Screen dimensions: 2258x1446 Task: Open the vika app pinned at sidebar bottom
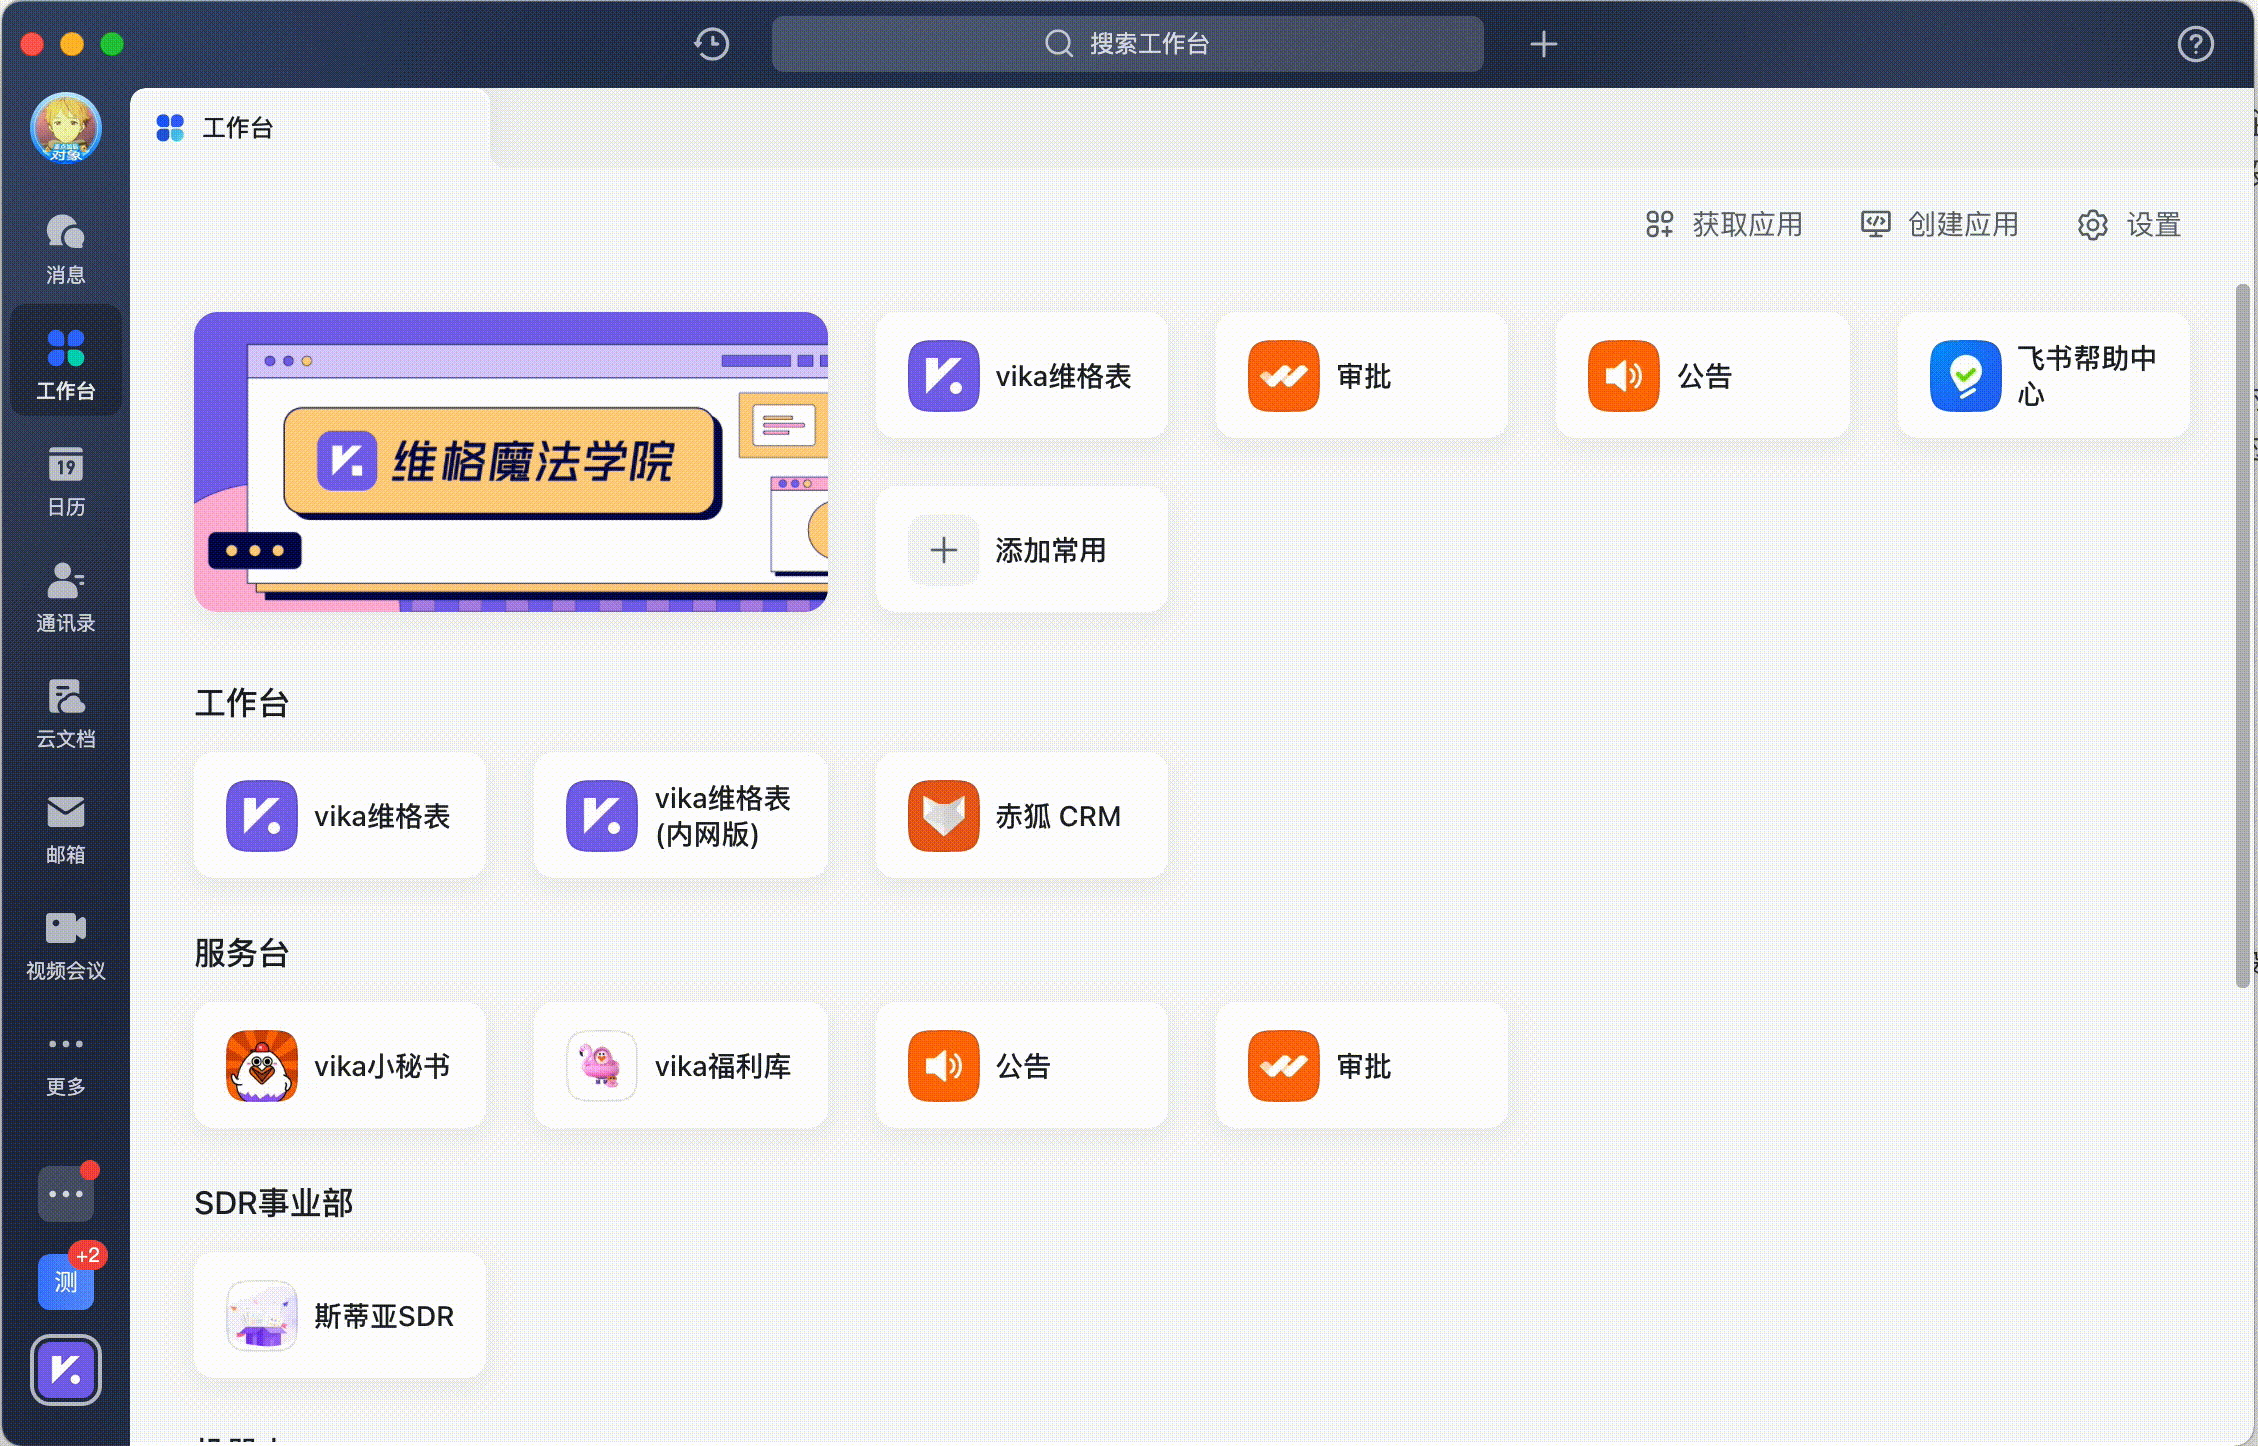65,1370
